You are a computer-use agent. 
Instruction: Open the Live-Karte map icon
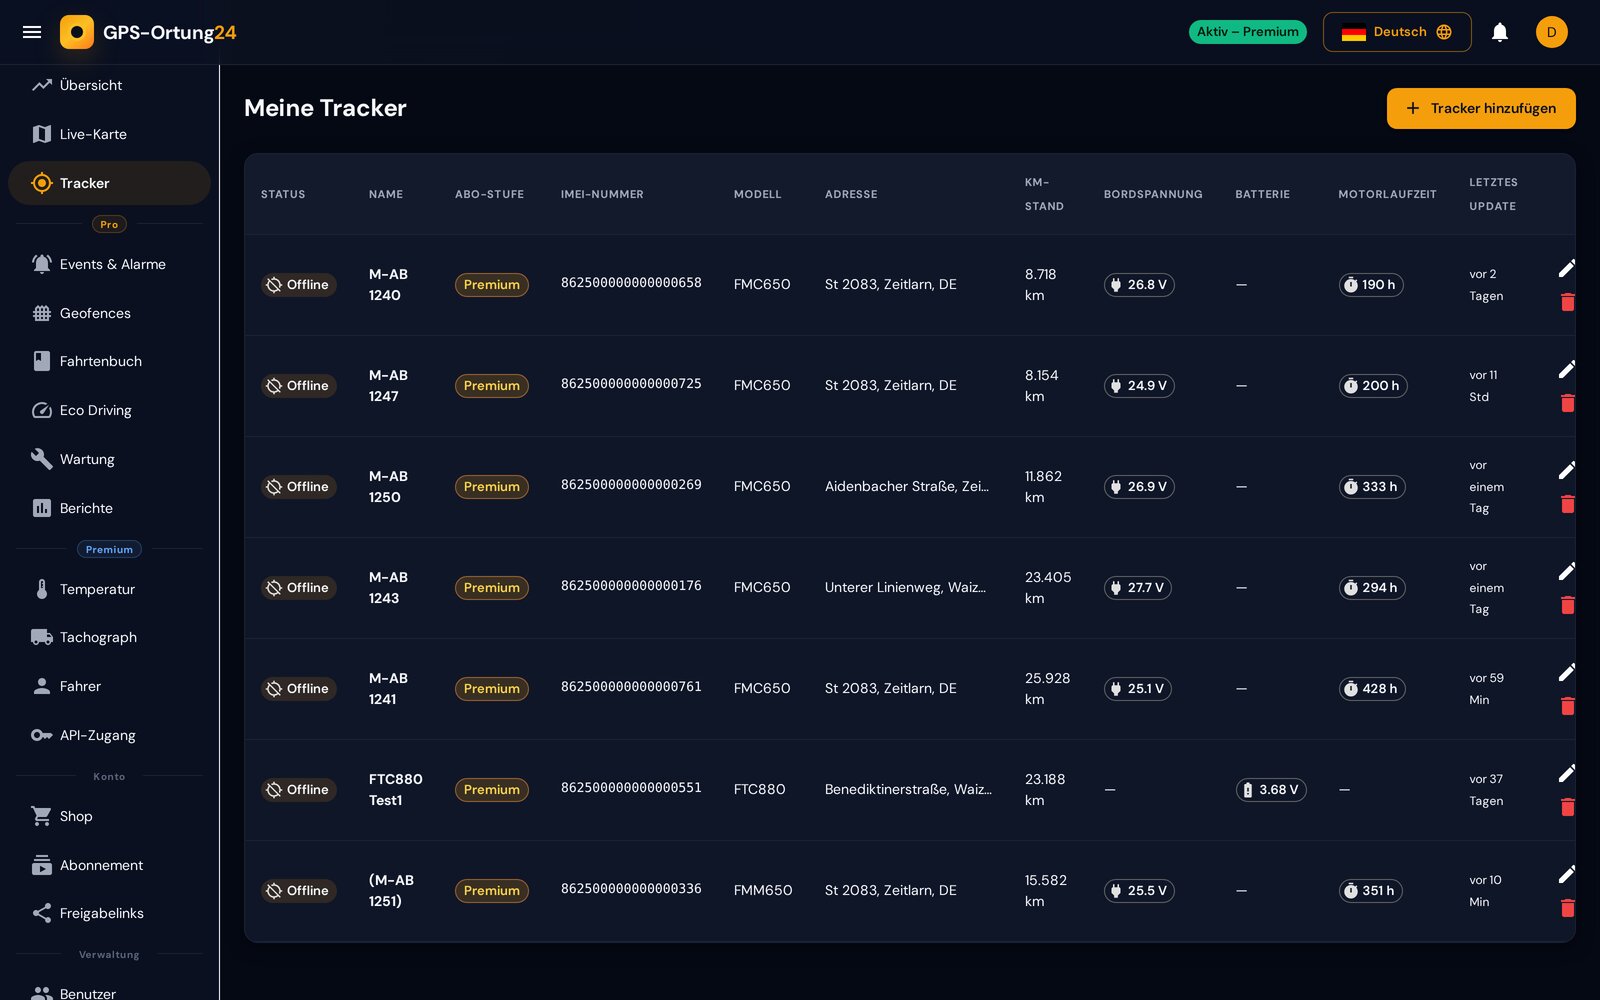tap(41, 134)
